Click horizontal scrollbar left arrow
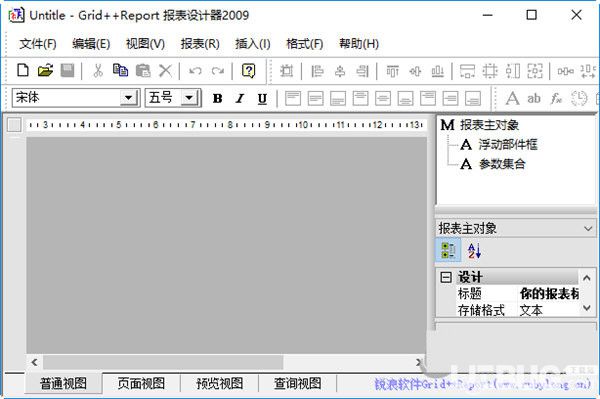600x399 pixels. [34, 362]
